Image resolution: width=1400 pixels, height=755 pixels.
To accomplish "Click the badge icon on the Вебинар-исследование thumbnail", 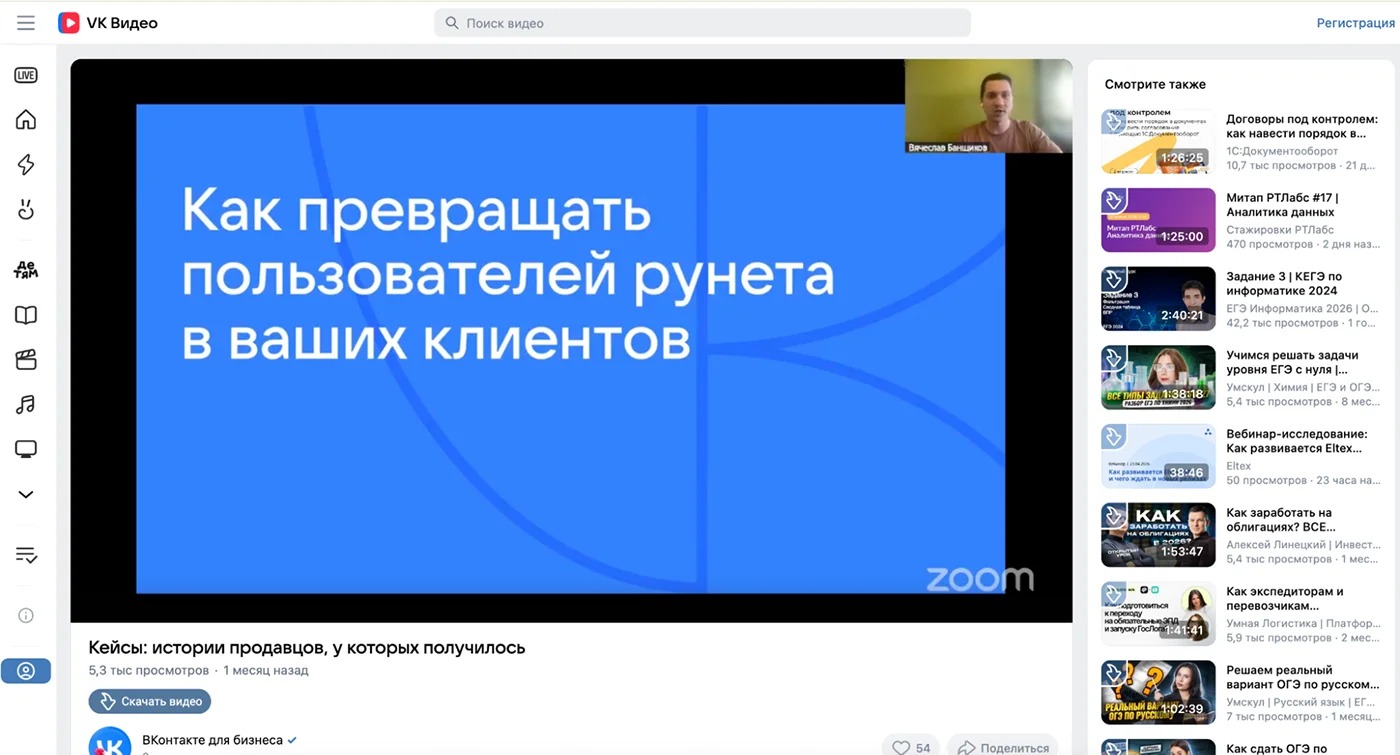I will click(1113, 436).
